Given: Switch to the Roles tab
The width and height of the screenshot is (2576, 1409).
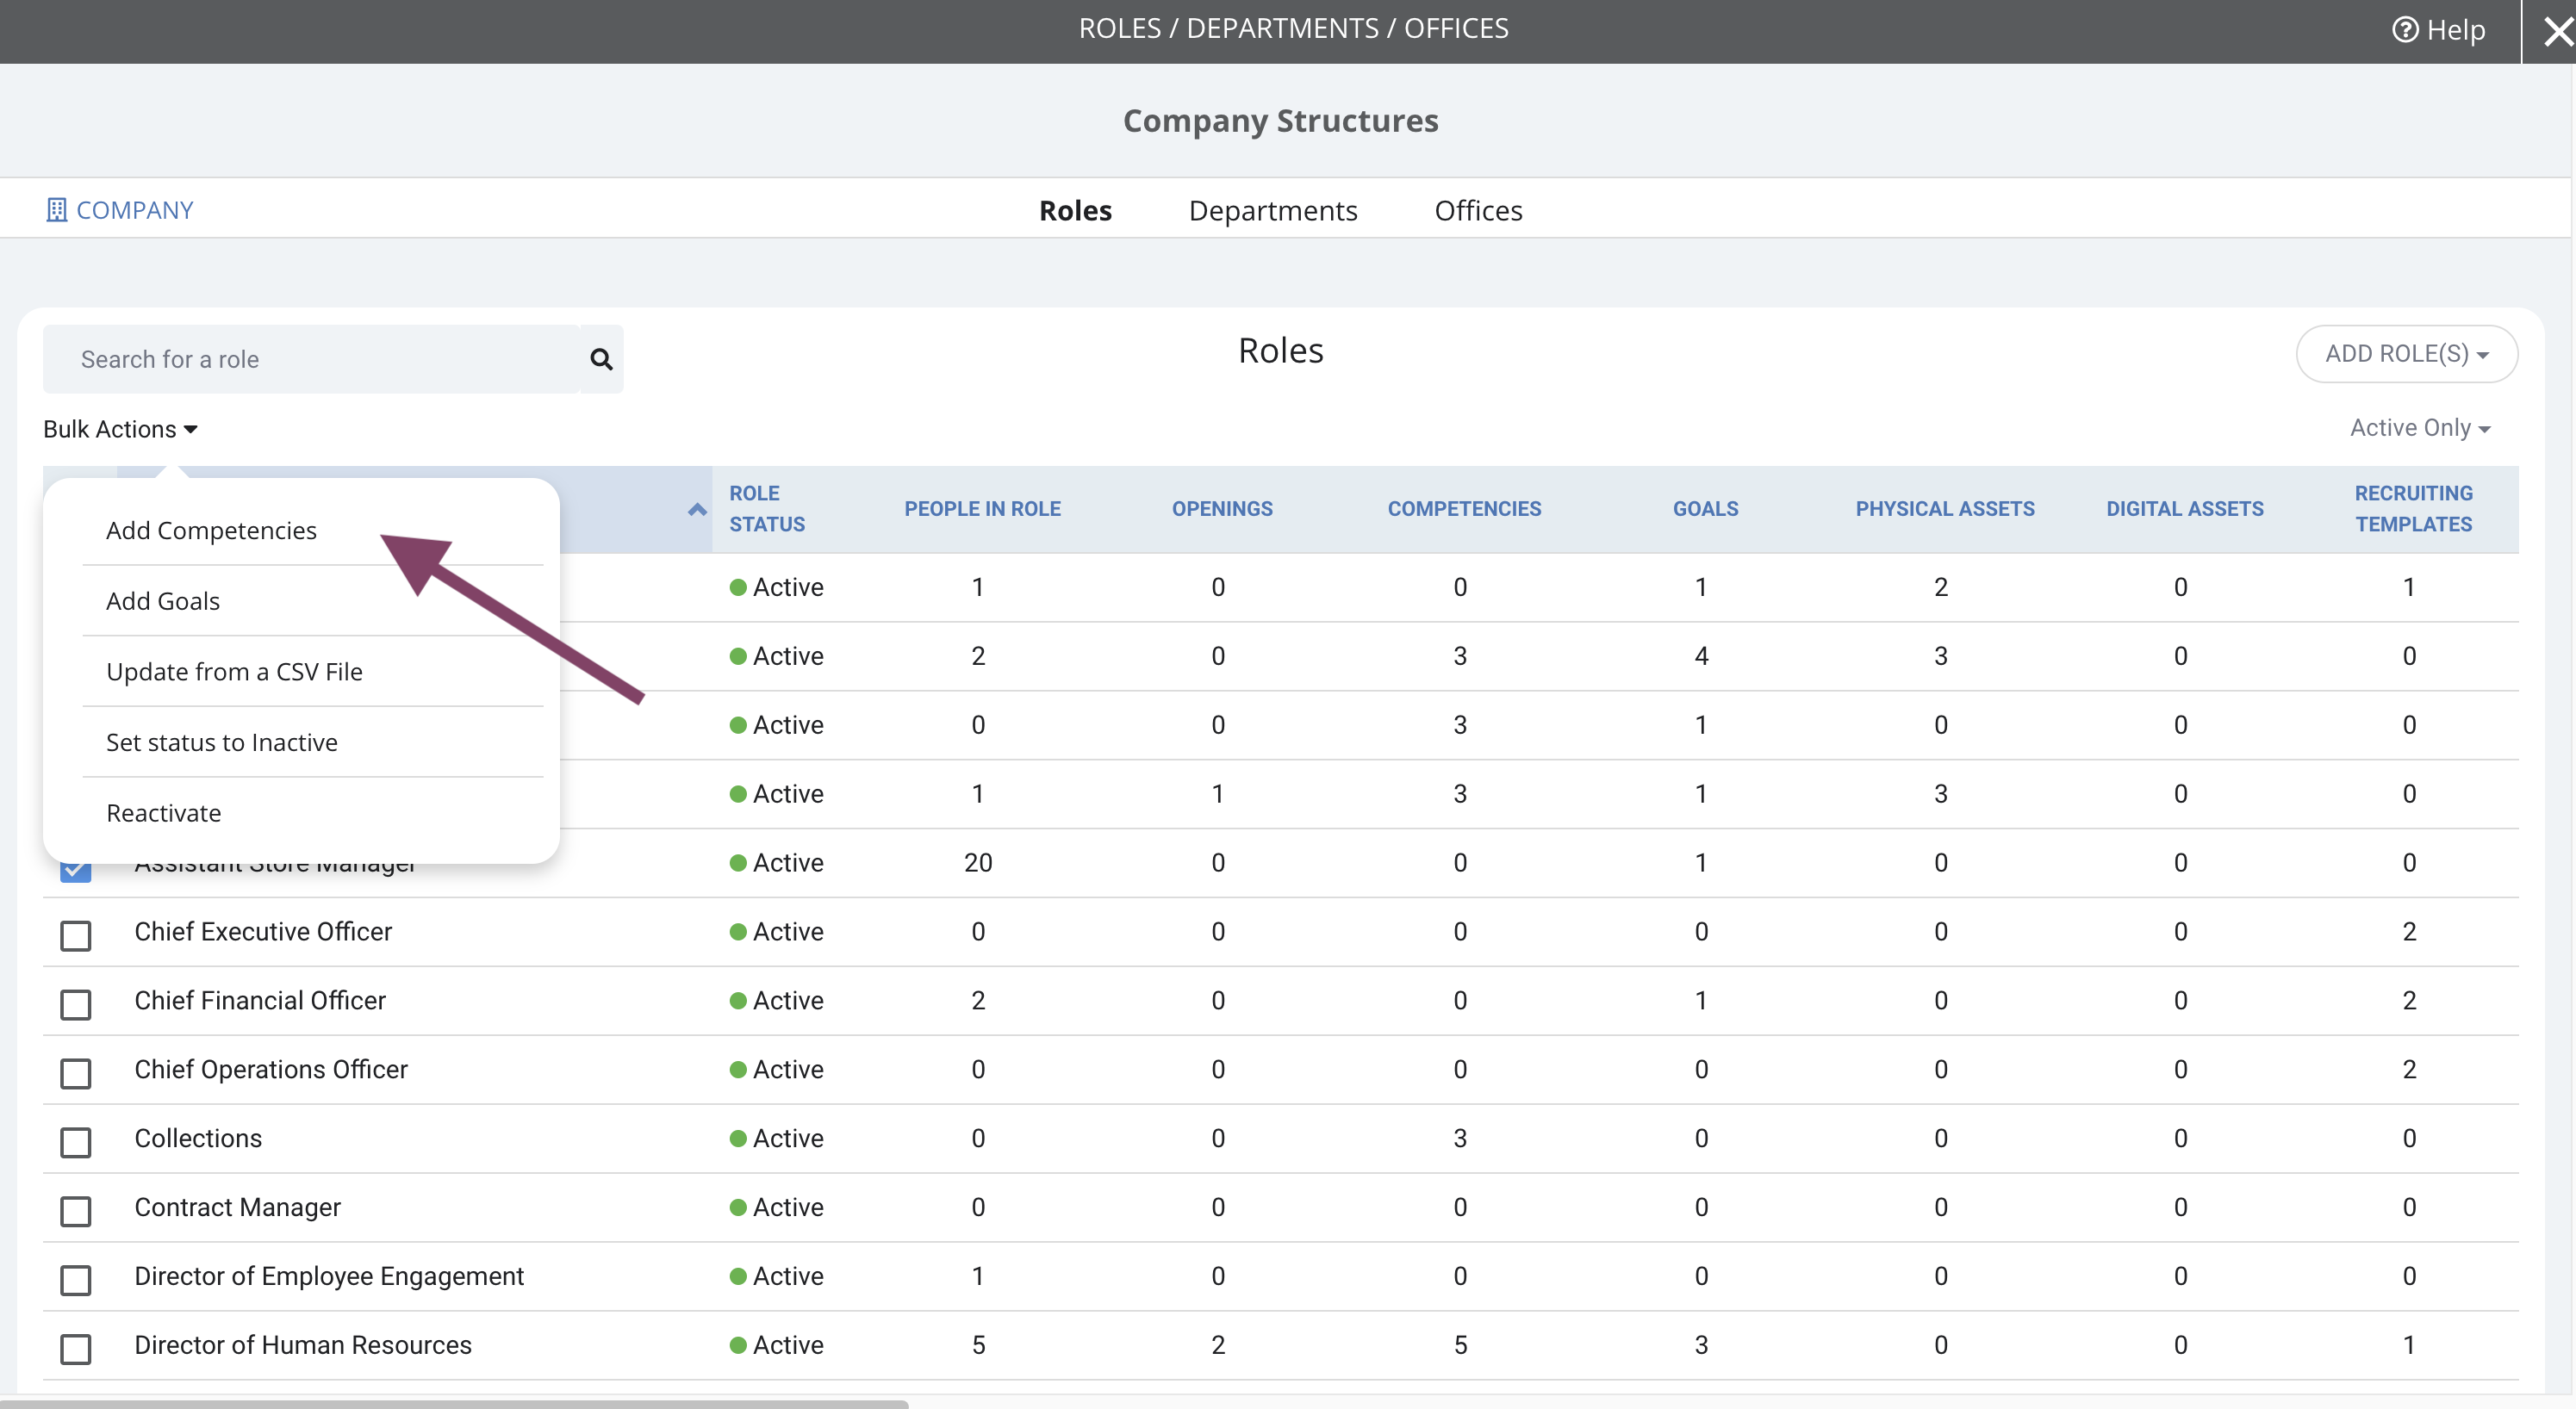Looking at the screenshot, I should click(1075, 211).
